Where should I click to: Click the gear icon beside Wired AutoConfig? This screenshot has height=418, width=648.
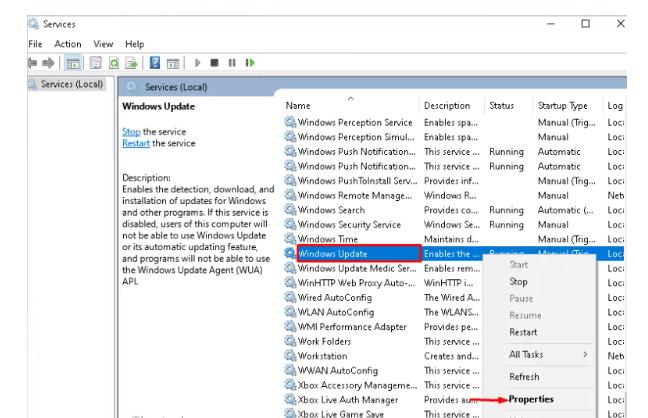point(290,297)
